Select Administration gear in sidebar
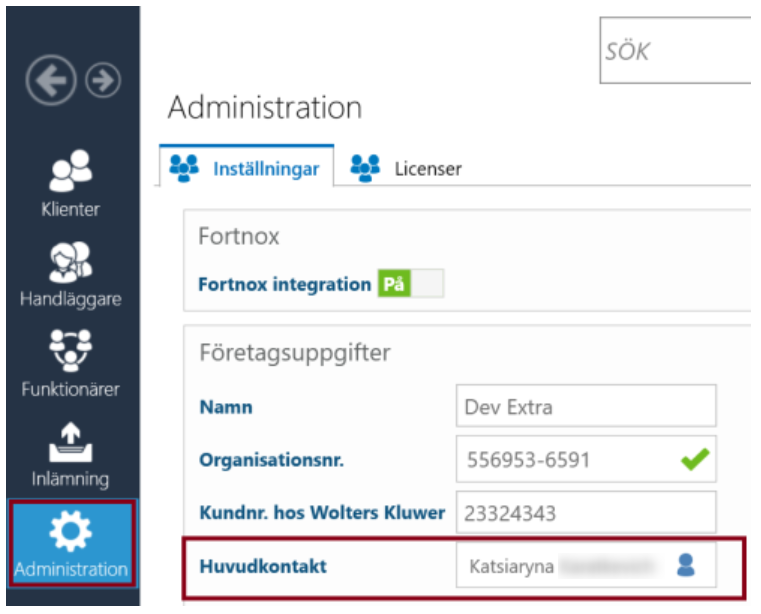Viewport: 761px width, 614px height. pos(71,544)
